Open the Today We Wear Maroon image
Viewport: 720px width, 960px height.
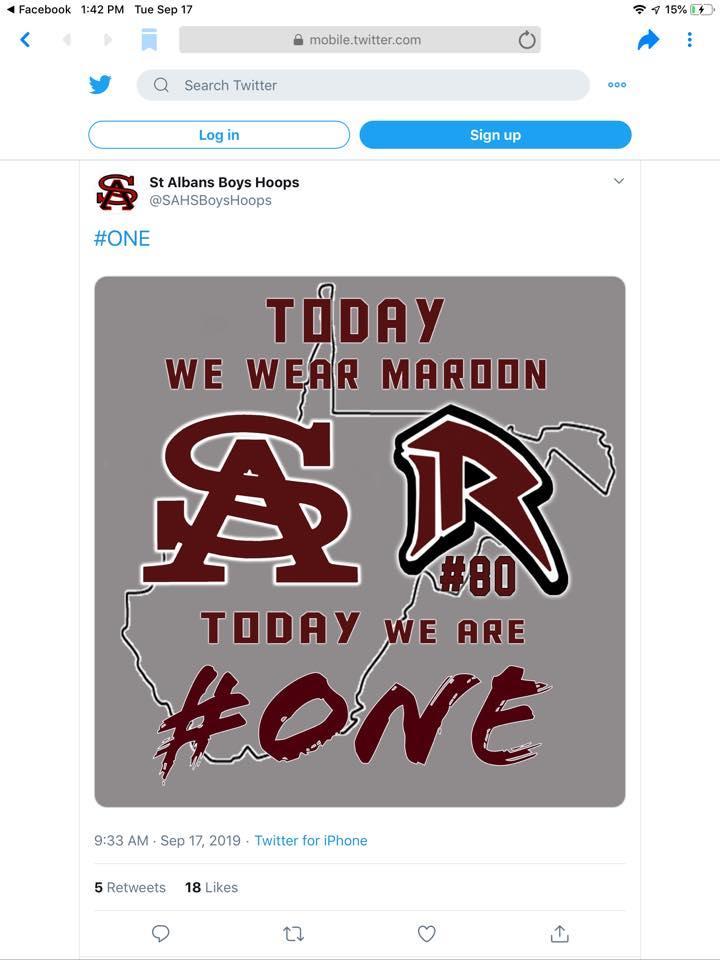[x=360, y=541]
